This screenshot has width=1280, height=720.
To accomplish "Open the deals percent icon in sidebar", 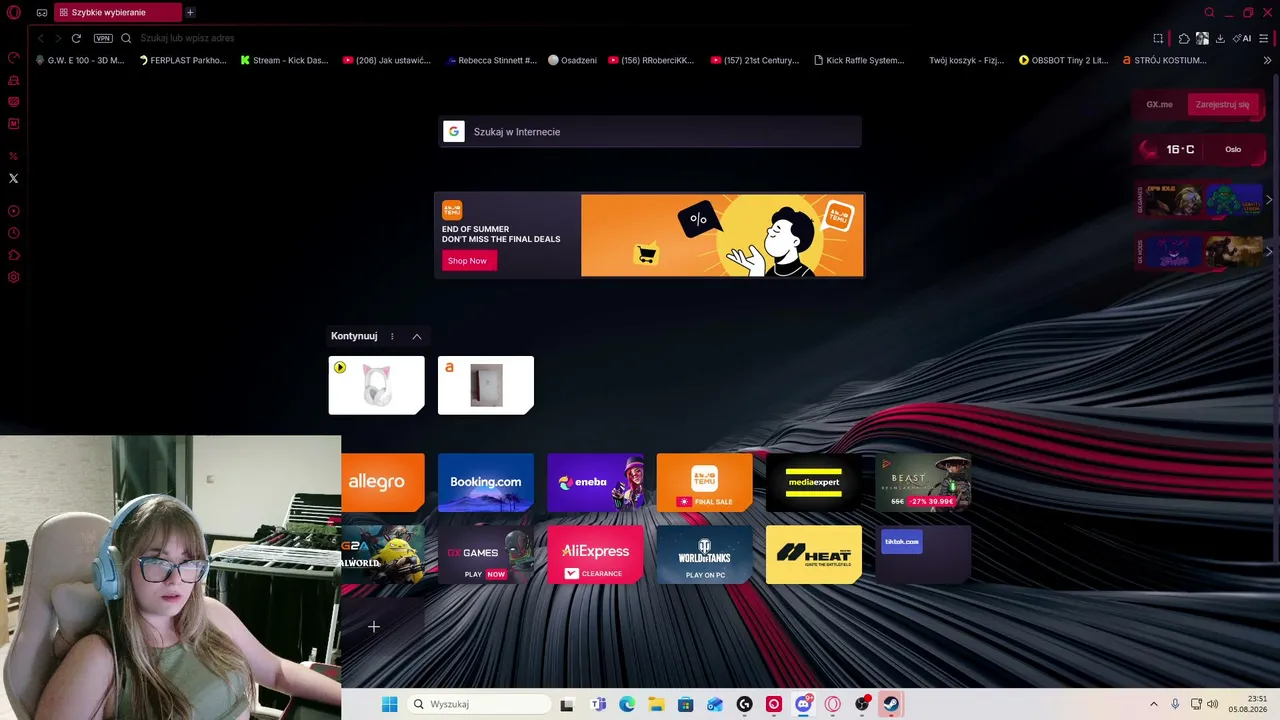I will click(x=14, y=156).
